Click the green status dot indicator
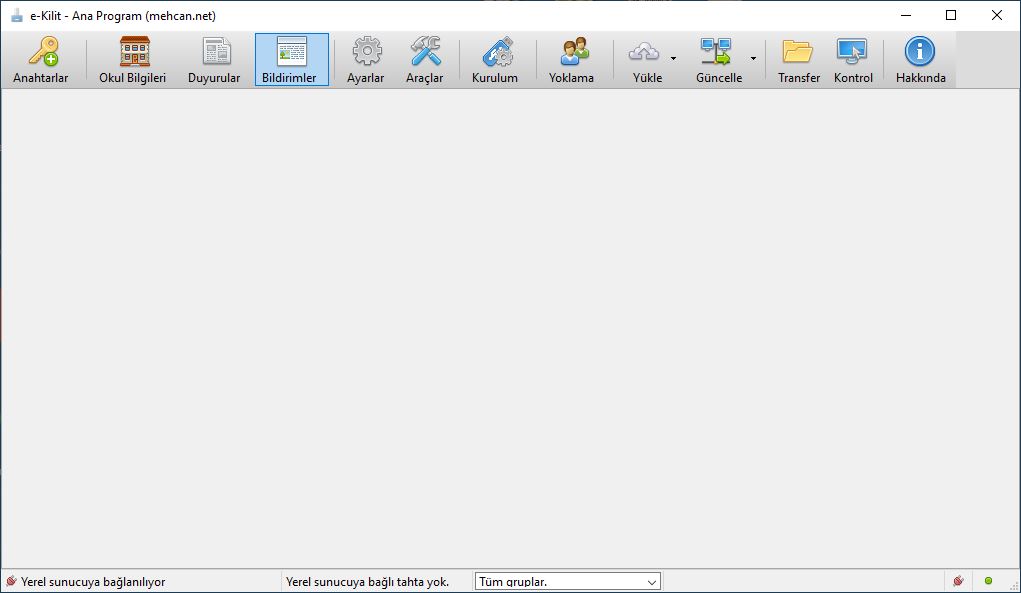The image size is (1021, 593). (988, 581)
